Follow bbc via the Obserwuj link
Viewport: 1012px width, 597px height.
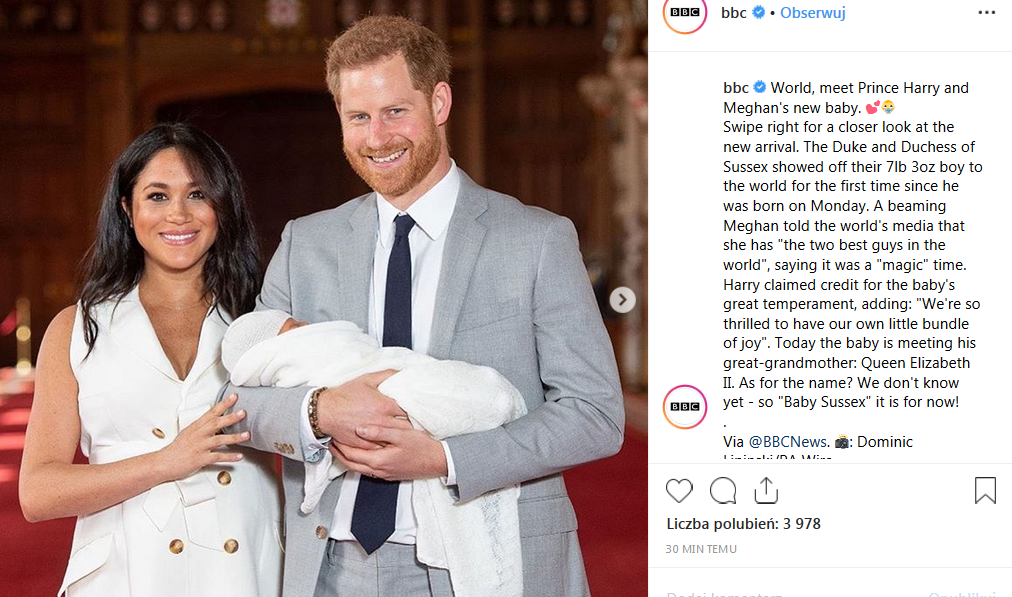point(813,12)
